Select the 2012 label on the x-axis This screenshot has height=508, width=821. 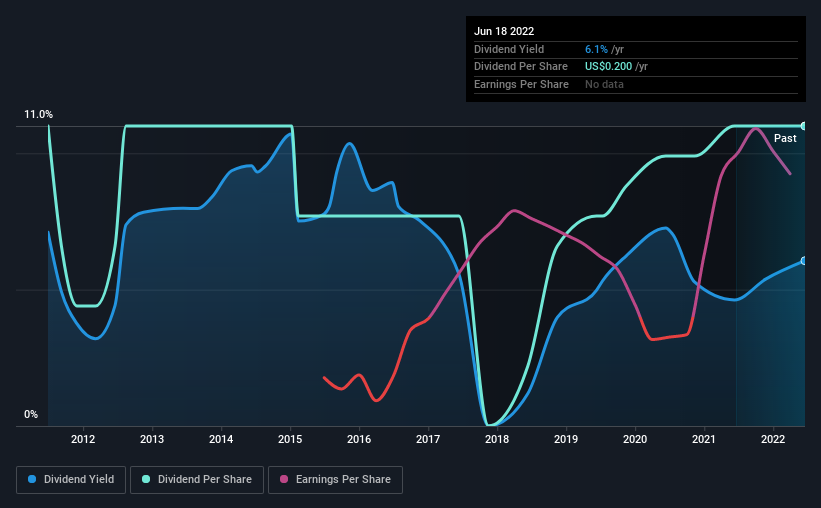coord(83,439)
